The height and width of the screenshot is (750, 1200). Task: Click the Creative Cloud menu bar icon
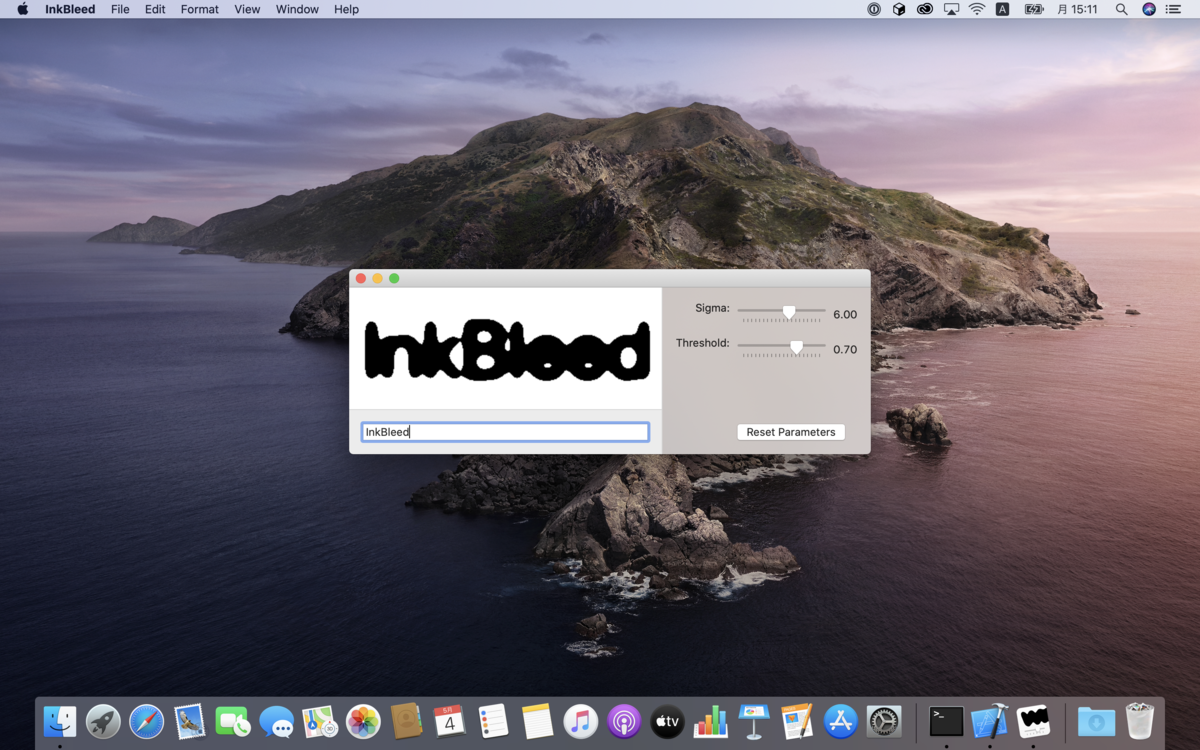point(925,9)
